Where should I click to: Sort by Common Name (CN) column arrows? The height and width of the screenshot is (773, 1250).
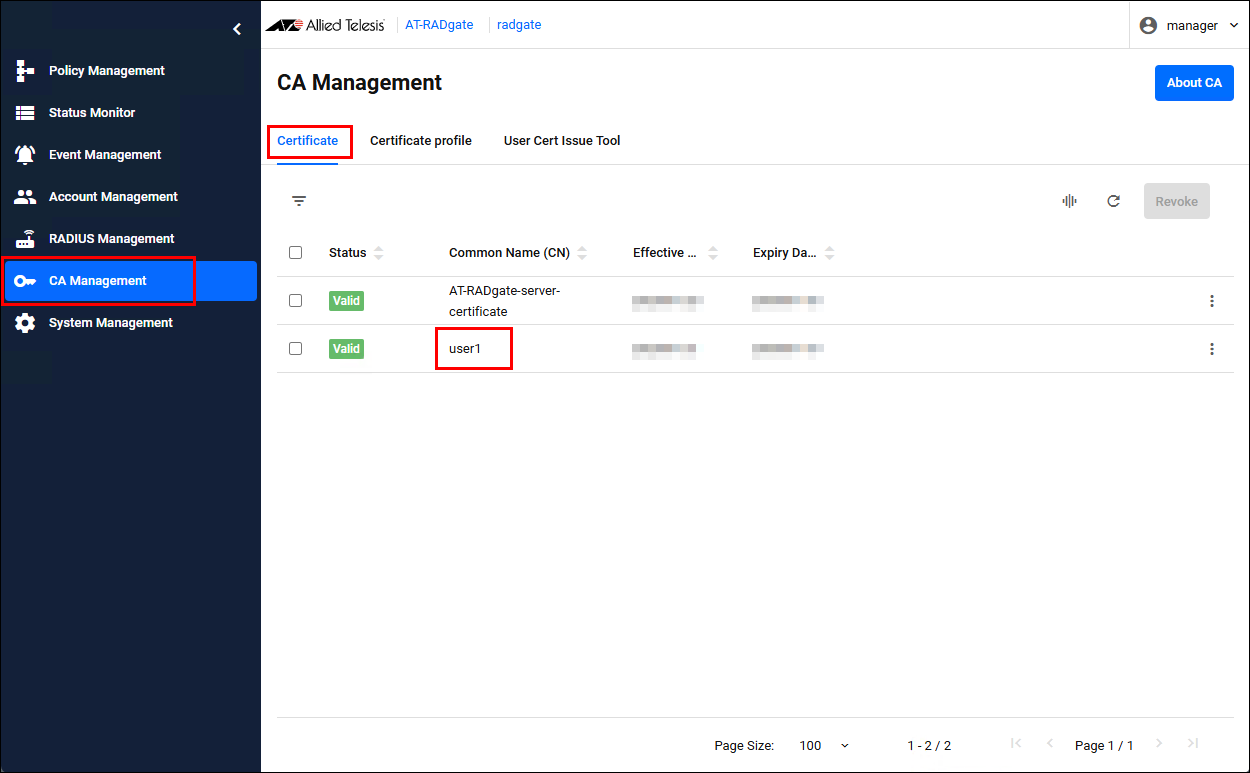(582, 253)
